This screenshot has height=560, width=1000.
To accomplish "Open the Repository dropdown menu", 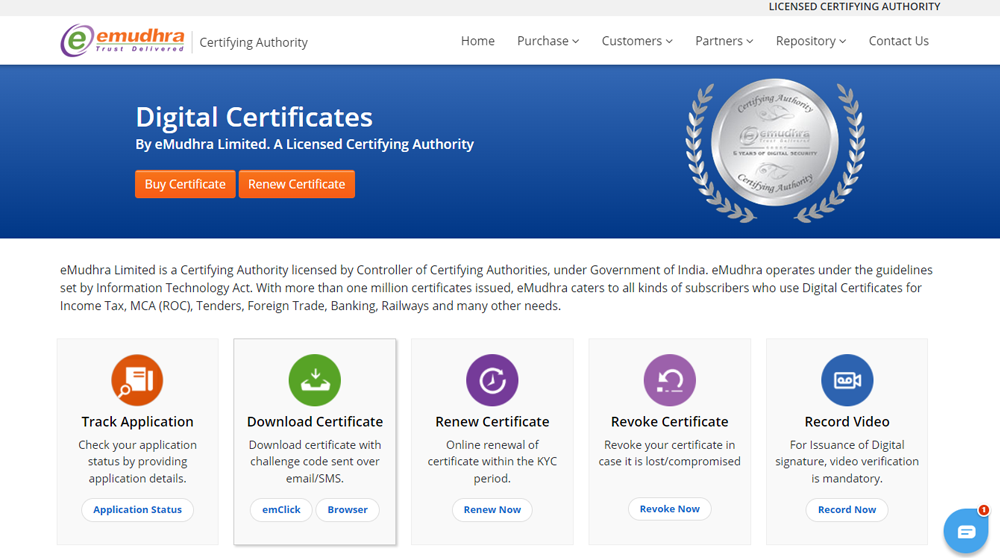I will click(x=811, y=41).
